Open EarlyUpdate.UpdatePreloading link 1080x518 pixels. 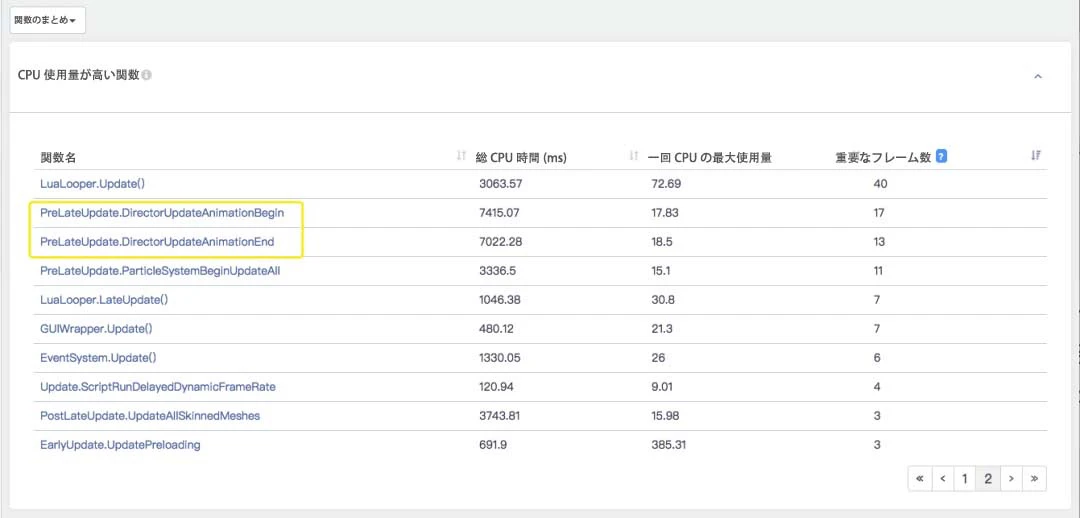[120, 444]
